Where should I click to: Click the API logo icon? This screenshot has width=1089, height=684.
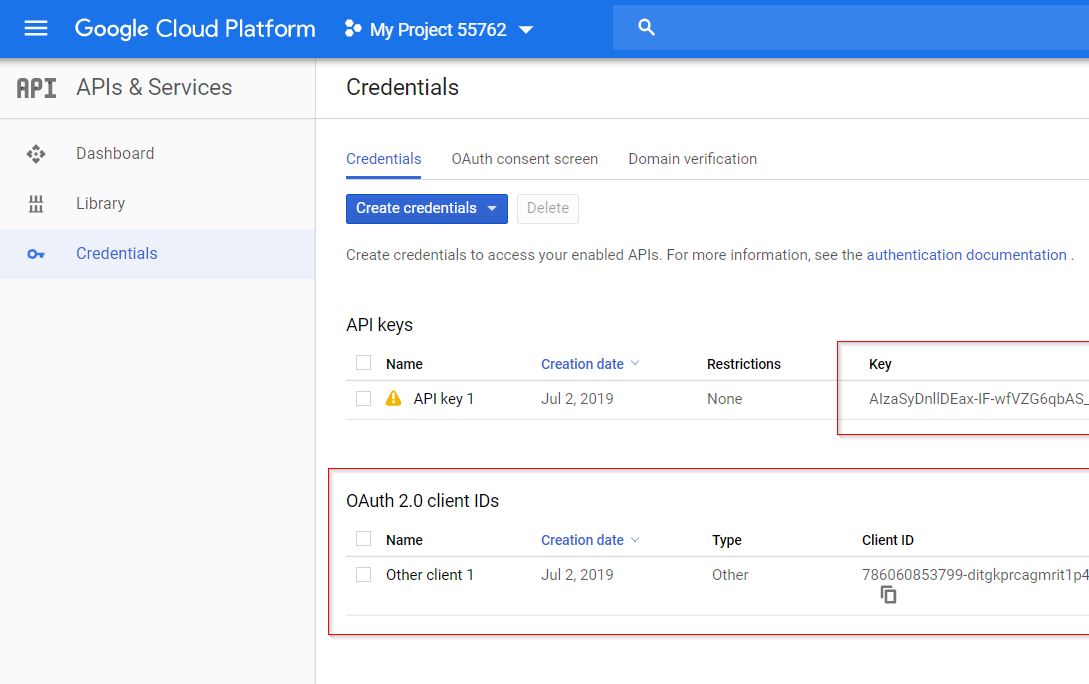pyautogui.click(x=36, y=88)
